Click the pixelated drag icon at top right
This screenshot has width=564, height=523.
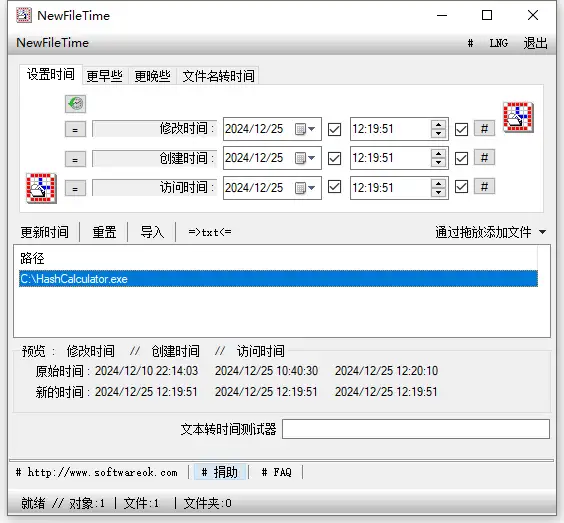coord(518,117)
